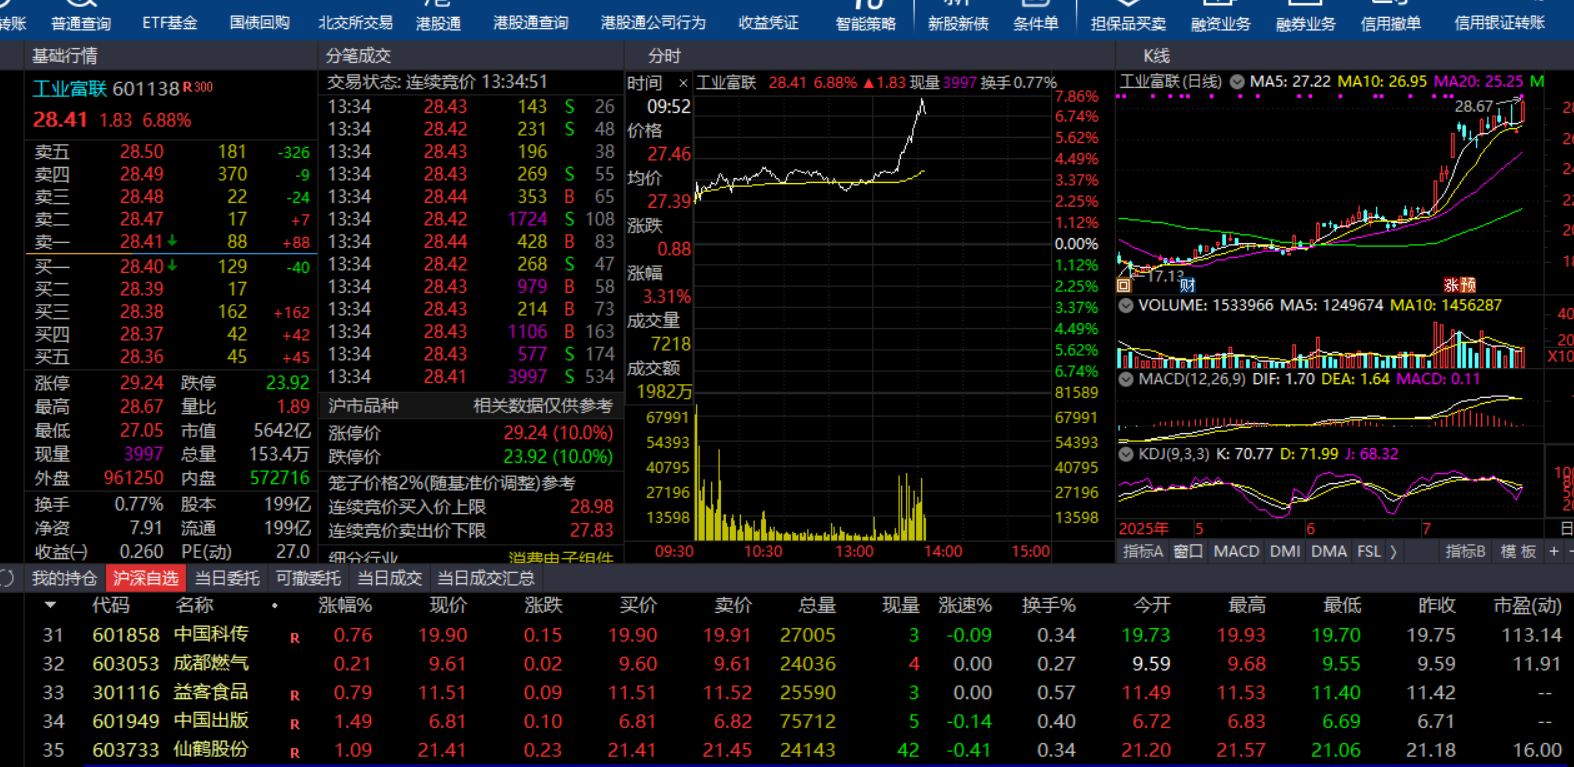Open the KDJ(9,3,3) indicator dropdown circle
Image resolution: width=1574 pixels, height=767 pixels.
click(x=1126, y=454)
